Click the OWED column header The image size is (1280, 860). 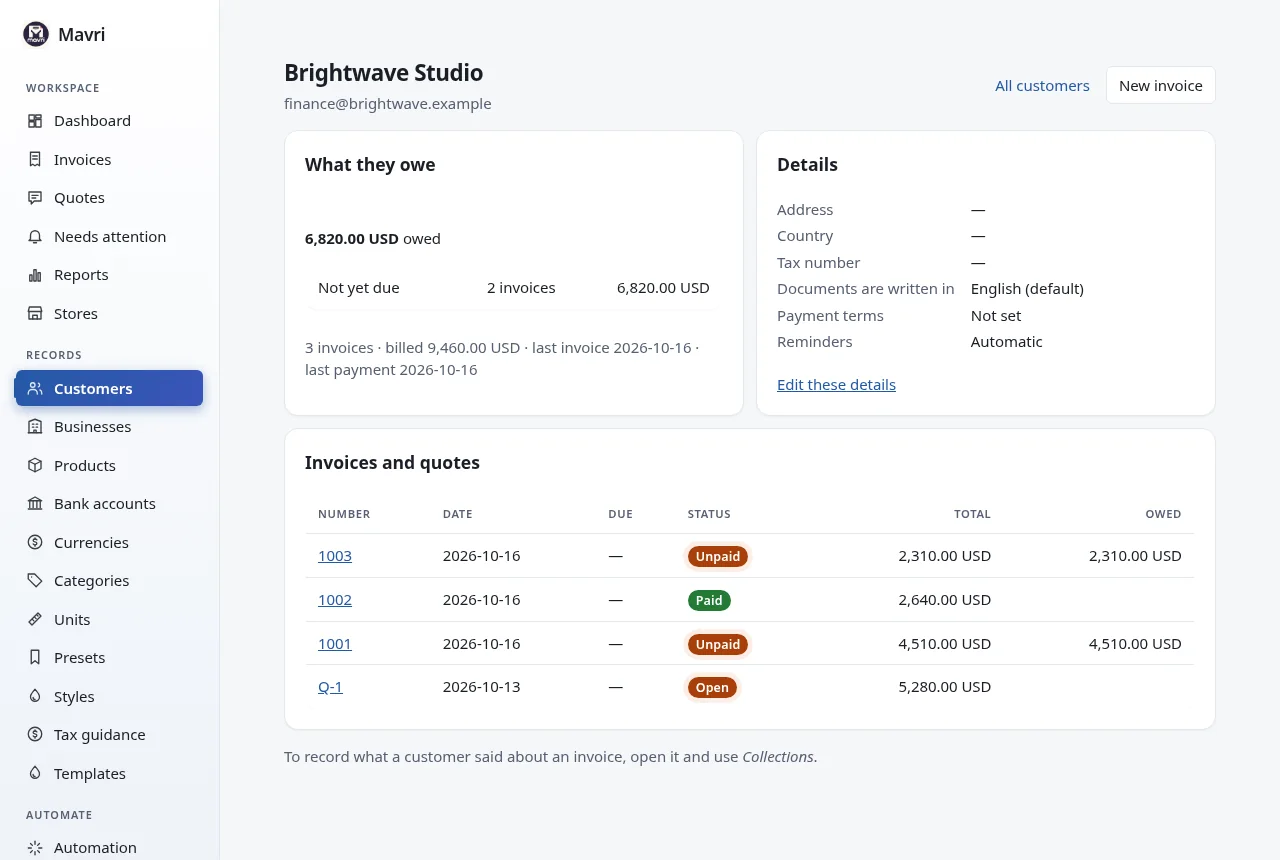pyautogui.click(x=1163, y=514)
